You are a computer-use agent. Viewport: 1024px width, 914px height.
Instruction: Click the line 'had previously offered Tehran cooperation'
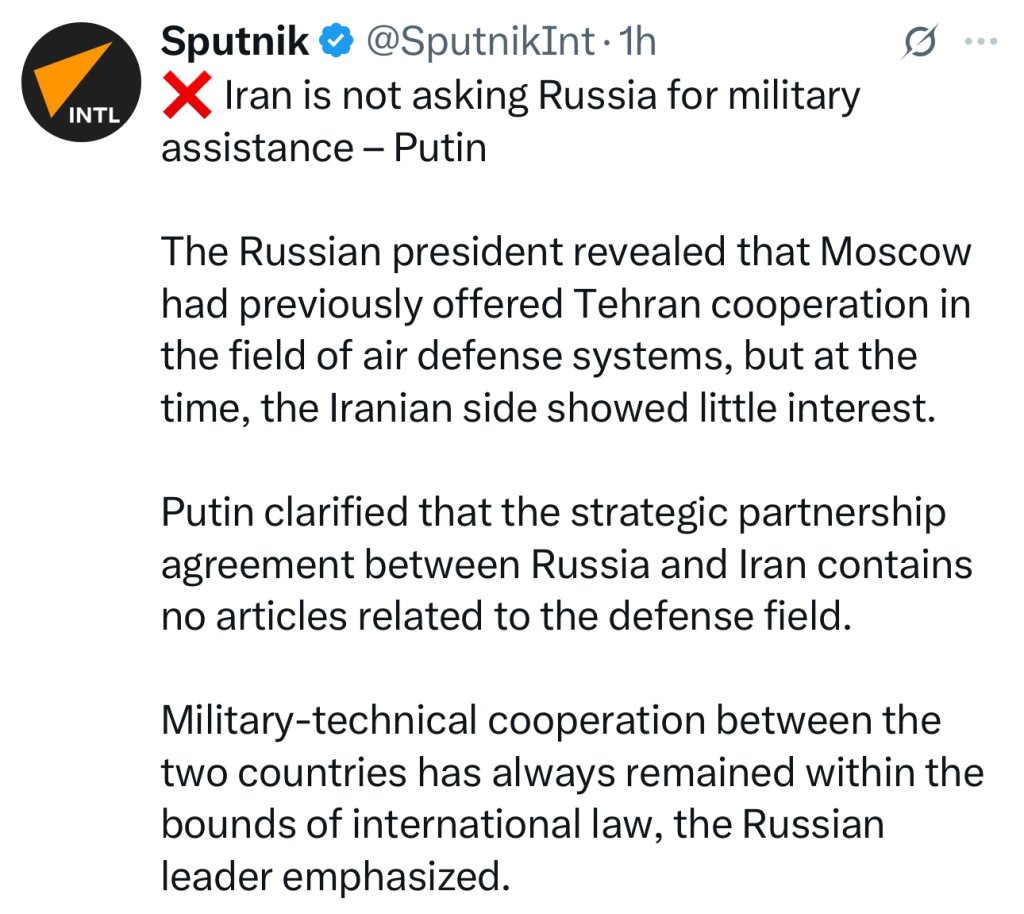(x=566, y=305)
